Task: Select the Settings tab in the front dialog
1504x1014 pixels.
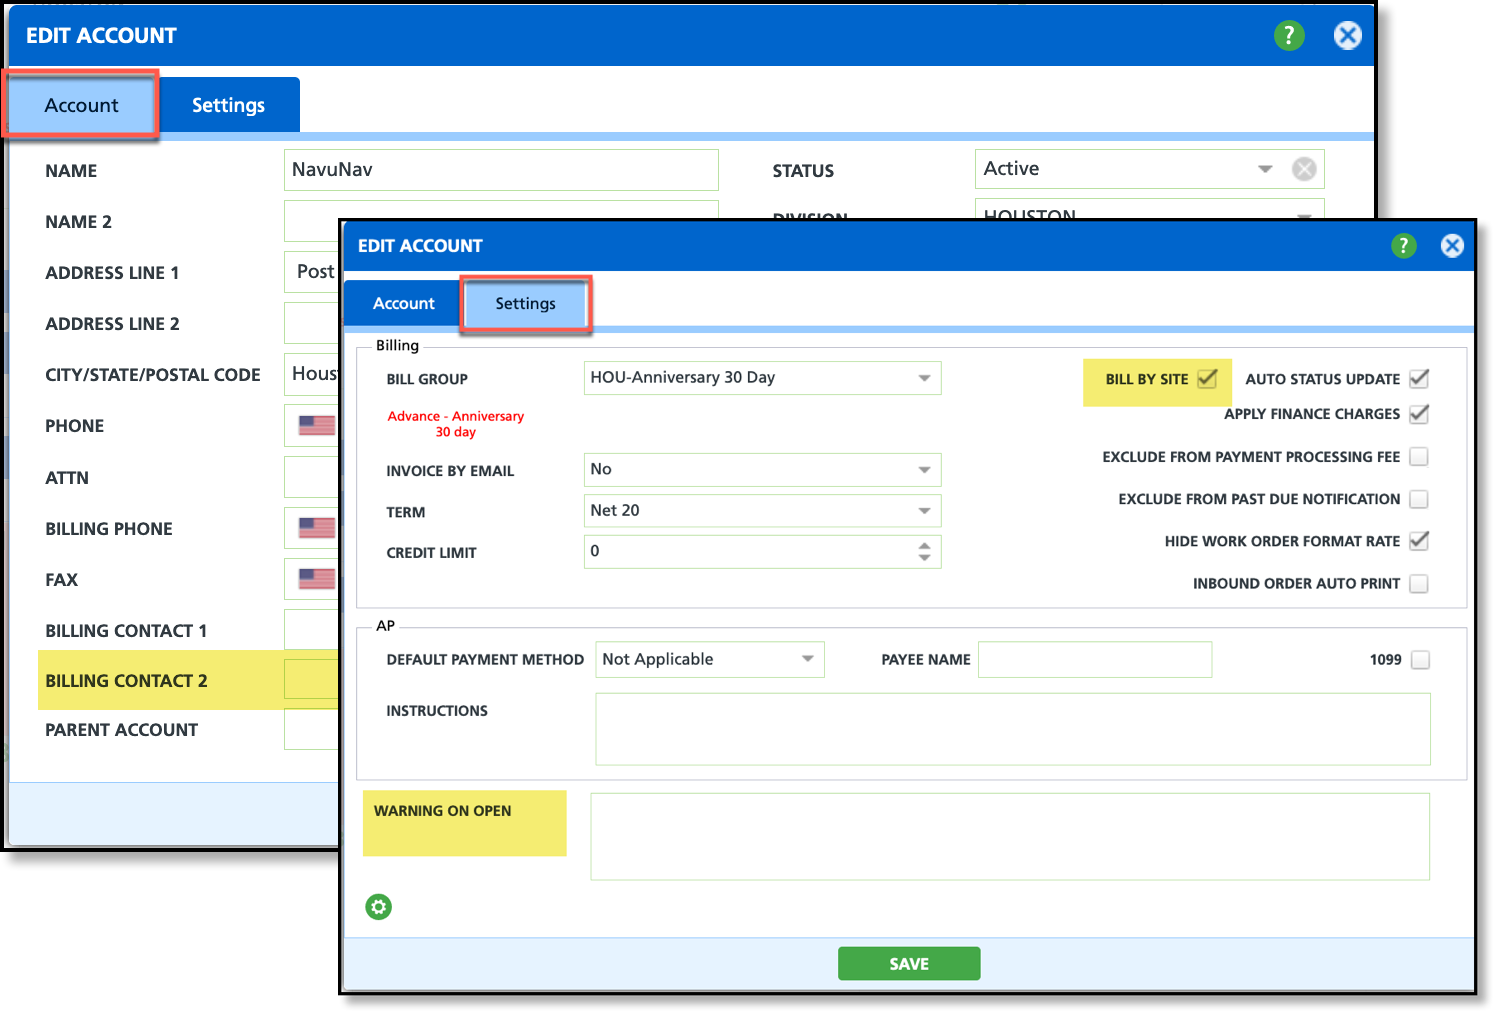Action: (x=526, y=303)
